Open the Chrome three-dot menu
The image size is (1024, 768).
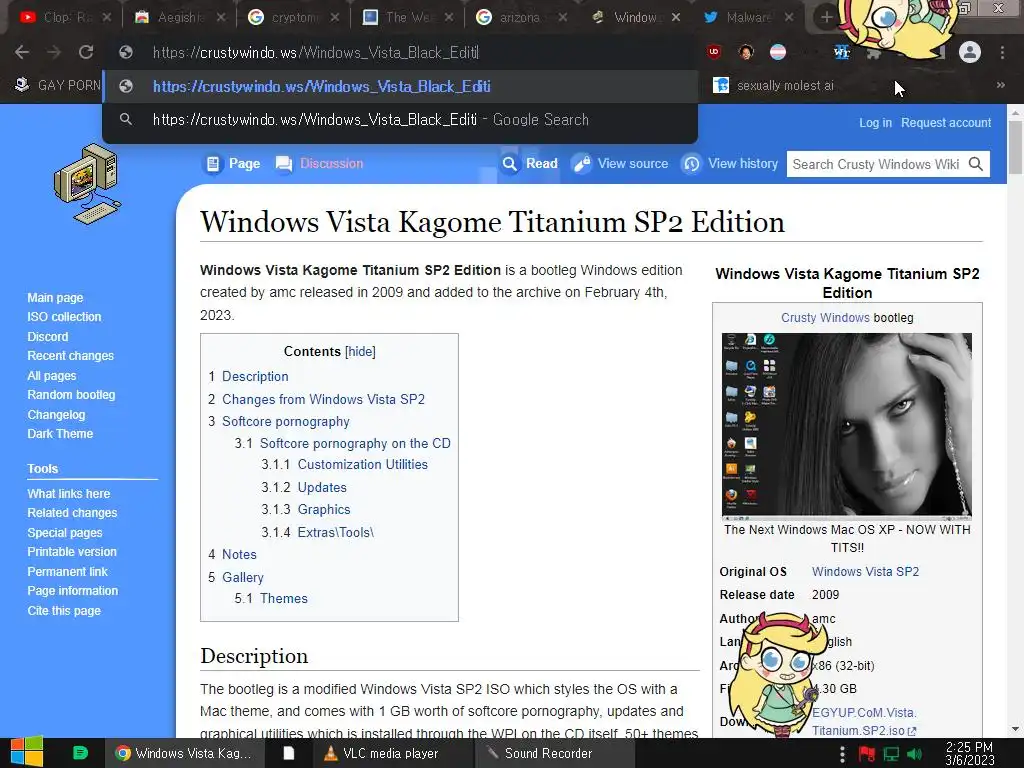pyautogui.click(x=1002, y=52)
